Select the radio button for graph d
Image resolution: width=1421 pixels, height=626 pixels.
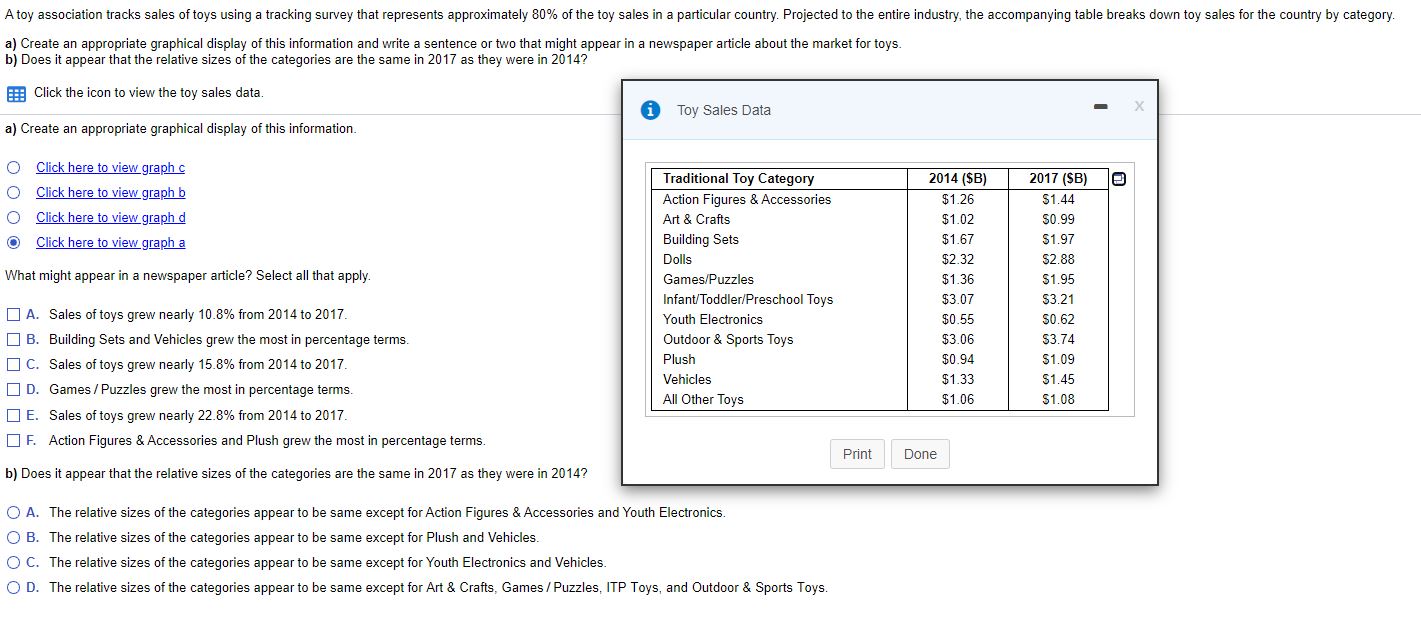(x=14, y=217)
